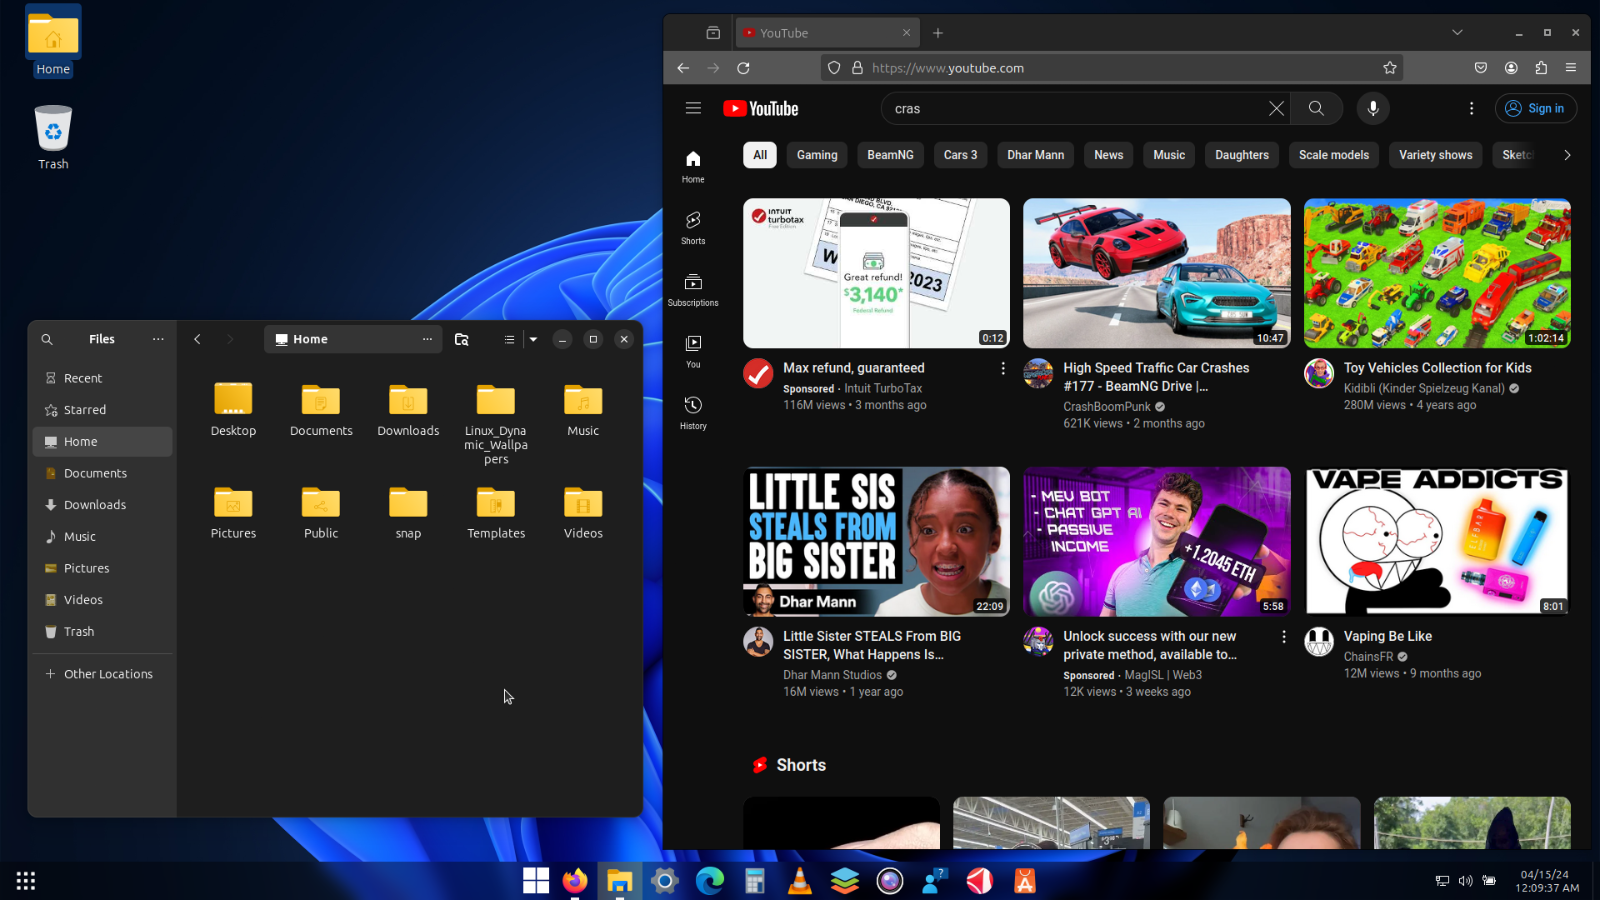
Task: Click the YouTube search magnifier button
Action: [1316, 108]
